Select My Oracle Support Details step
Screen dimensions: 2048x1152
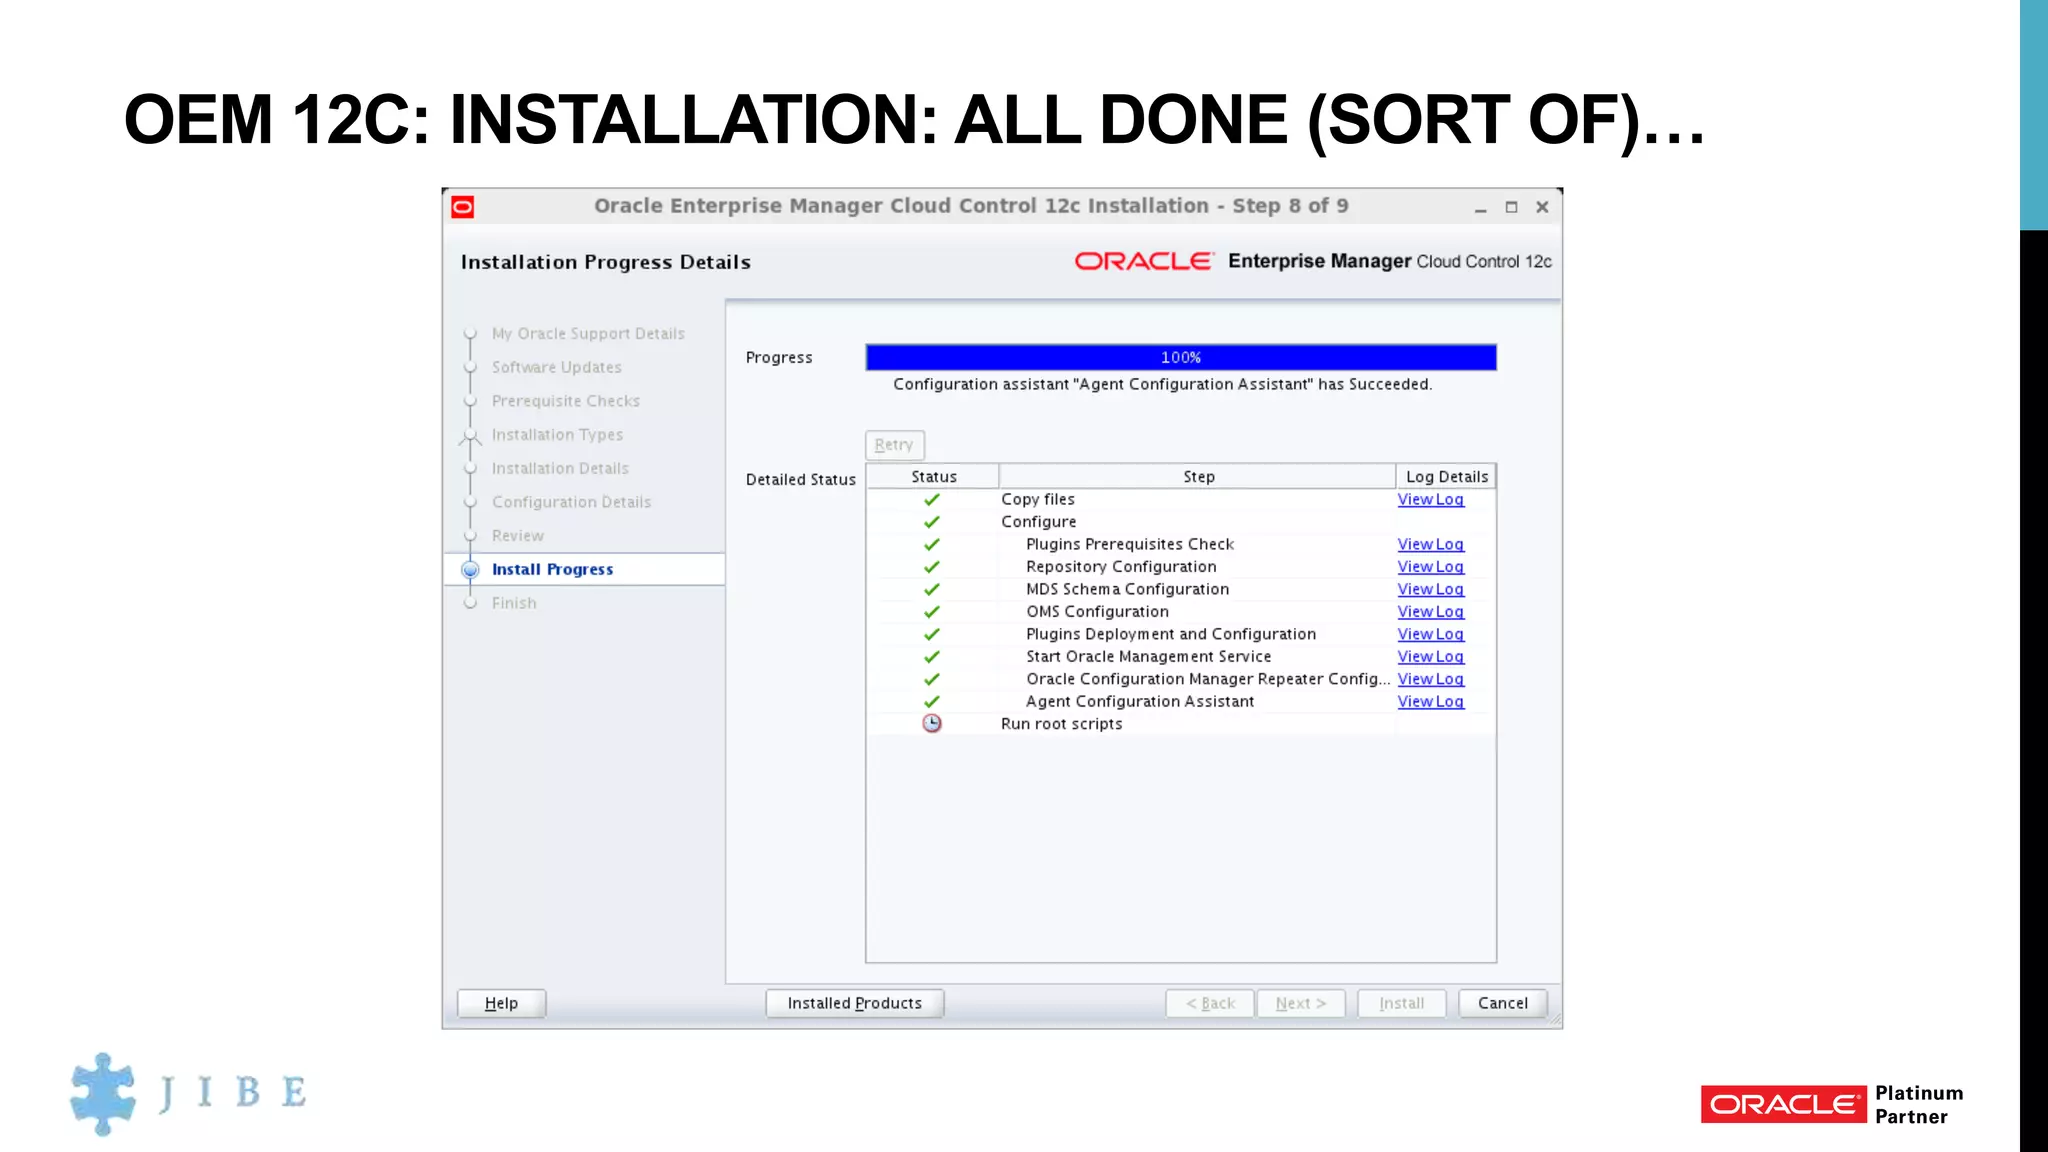pos(588,334)
